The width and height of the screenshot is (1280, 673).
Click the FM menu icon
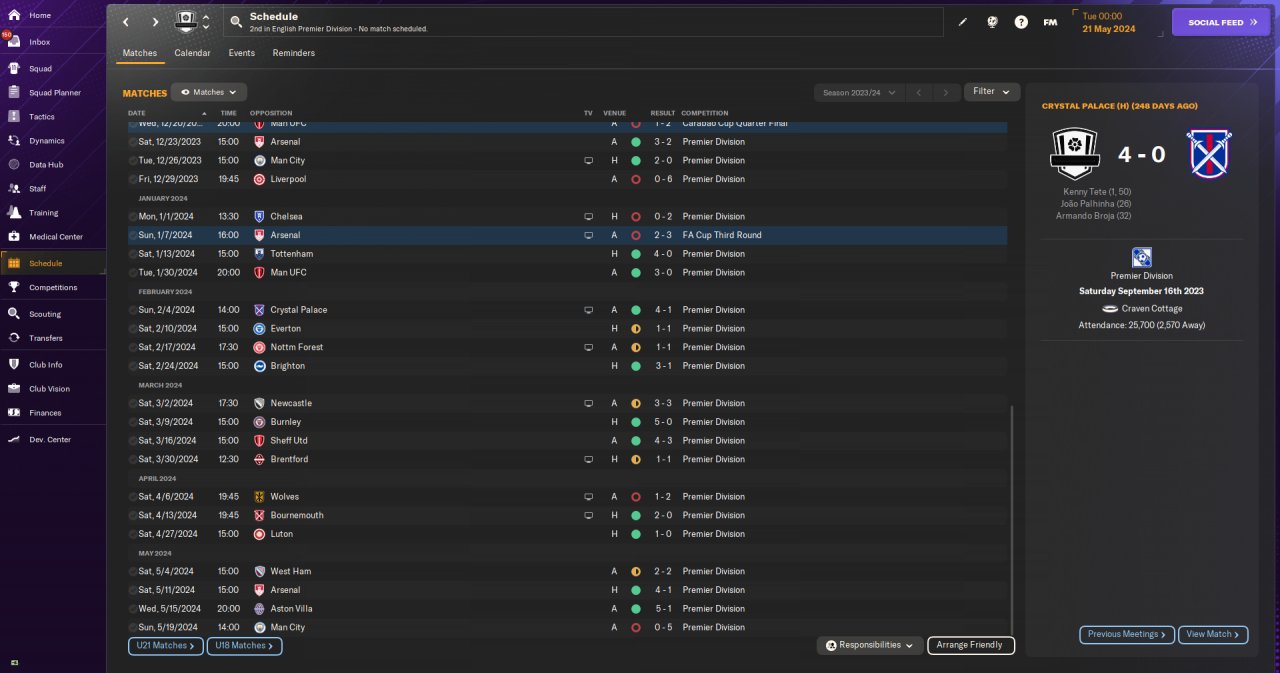tap(1050, 22)
